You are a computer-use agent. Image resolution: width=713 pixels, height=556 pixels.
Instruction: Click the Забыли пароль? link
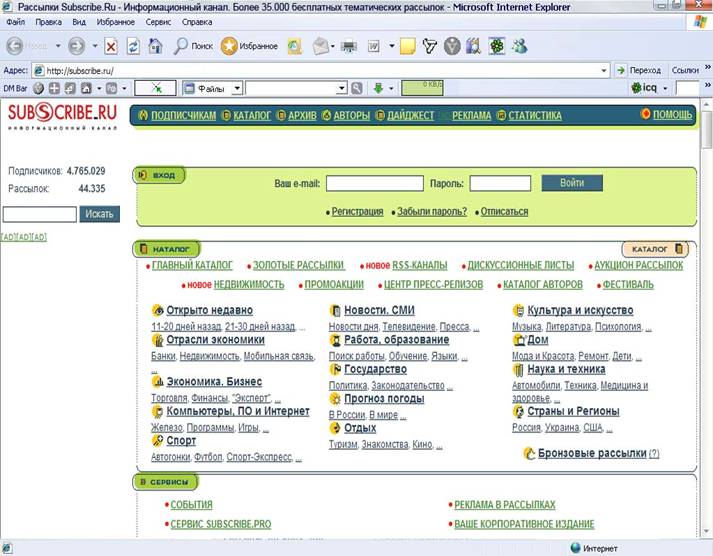click(x=432, y=211)
